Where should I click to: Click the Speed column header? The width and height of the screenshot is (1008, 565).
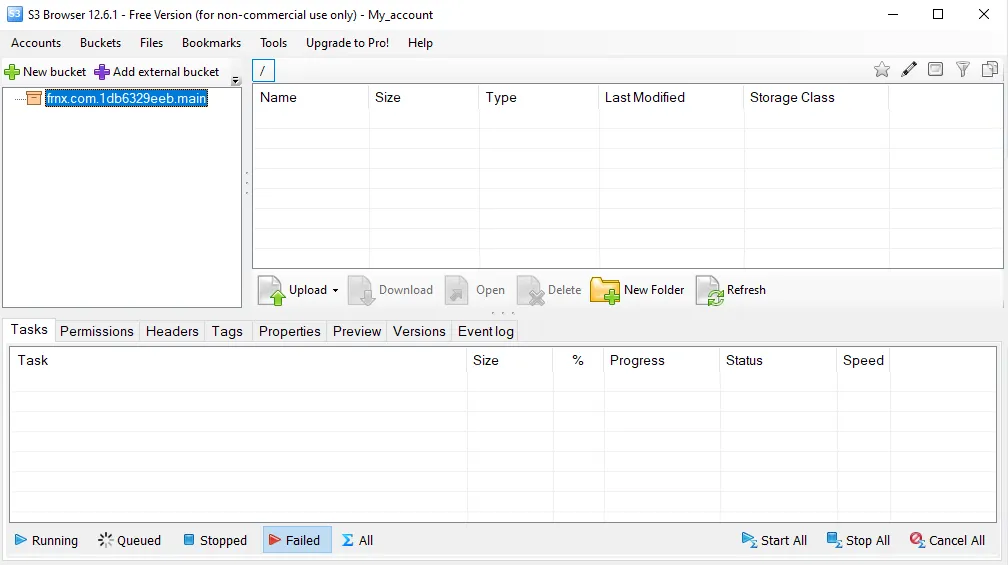click(863, 361)
